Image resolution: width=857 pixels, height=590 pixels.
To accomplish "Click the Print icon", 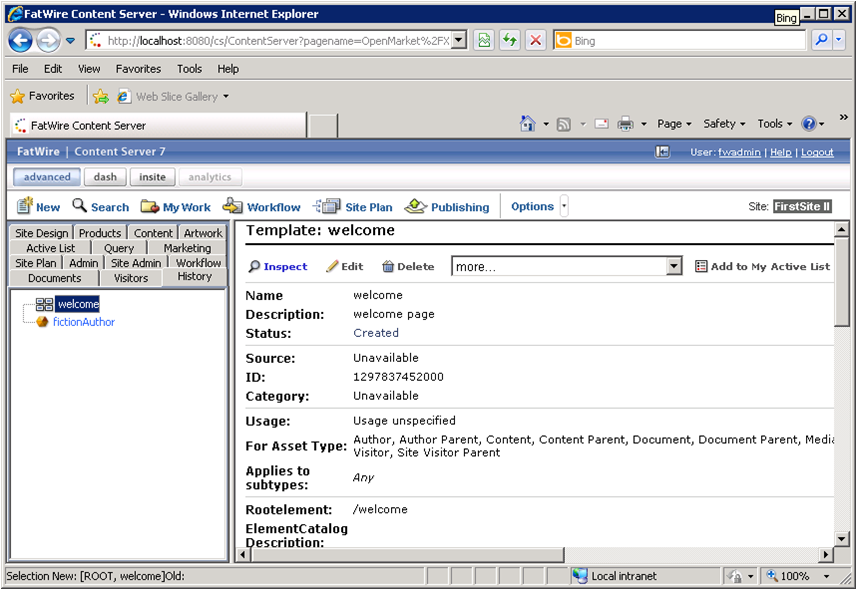I will tap(625, 124).
